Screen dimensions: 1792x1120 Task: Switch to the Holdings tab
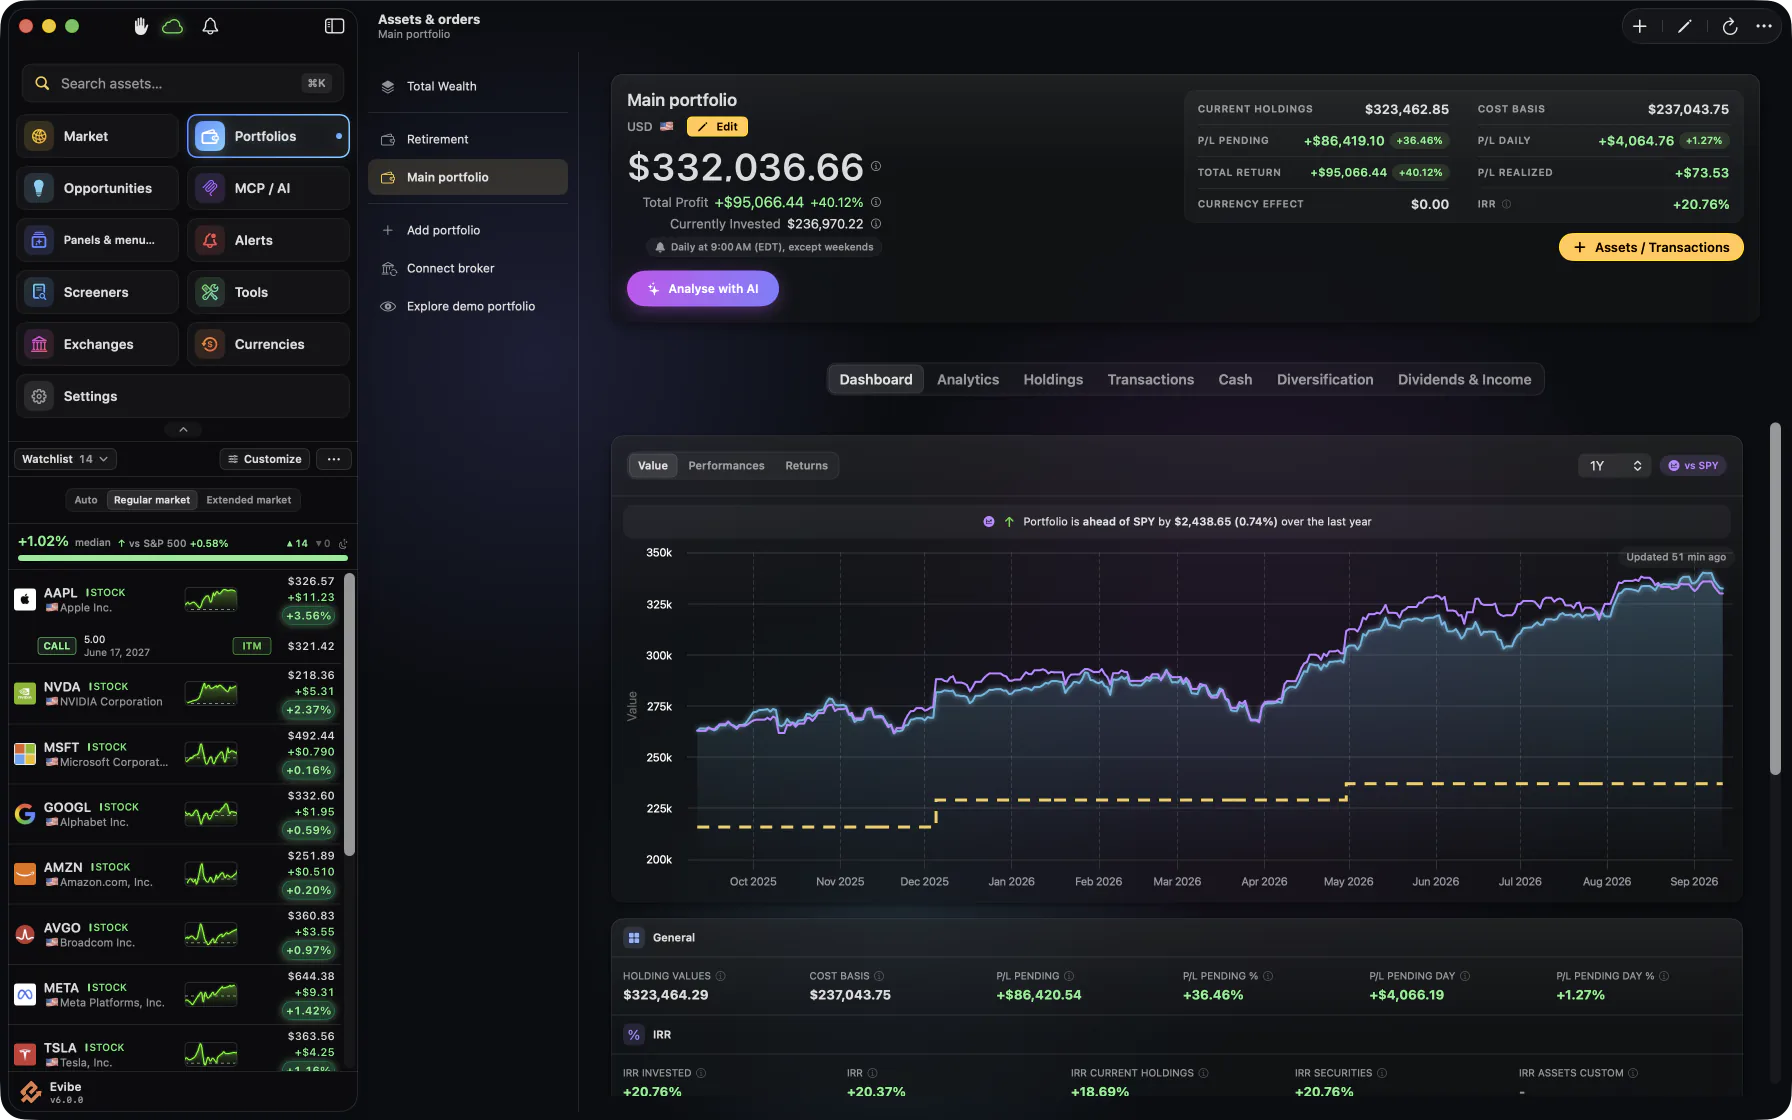(x=1053, y=380)
